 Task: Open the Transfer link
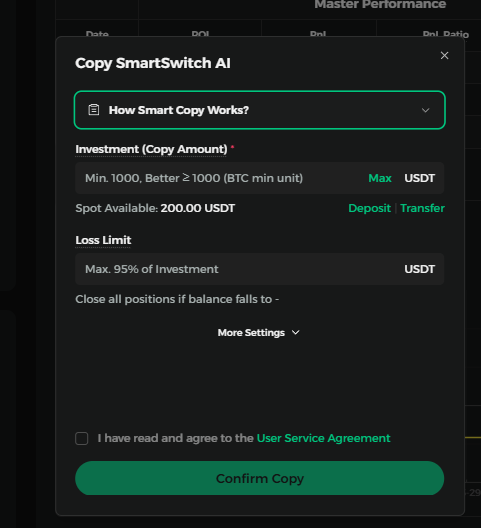point(422,208)
